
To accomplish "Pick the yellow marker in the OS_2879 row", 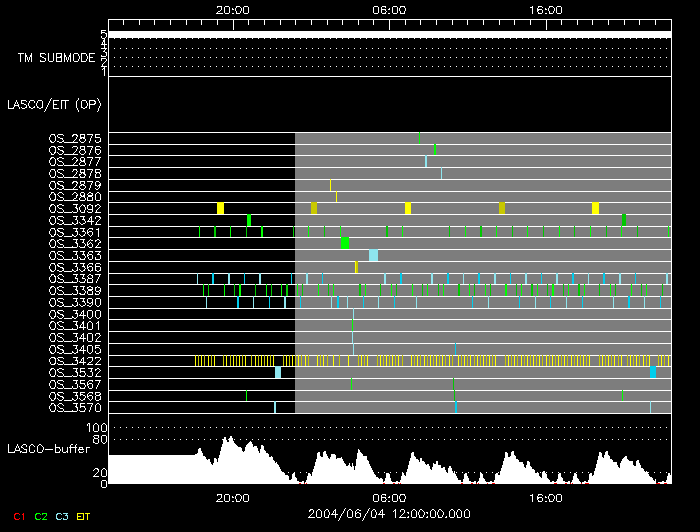I will [330, 185].
